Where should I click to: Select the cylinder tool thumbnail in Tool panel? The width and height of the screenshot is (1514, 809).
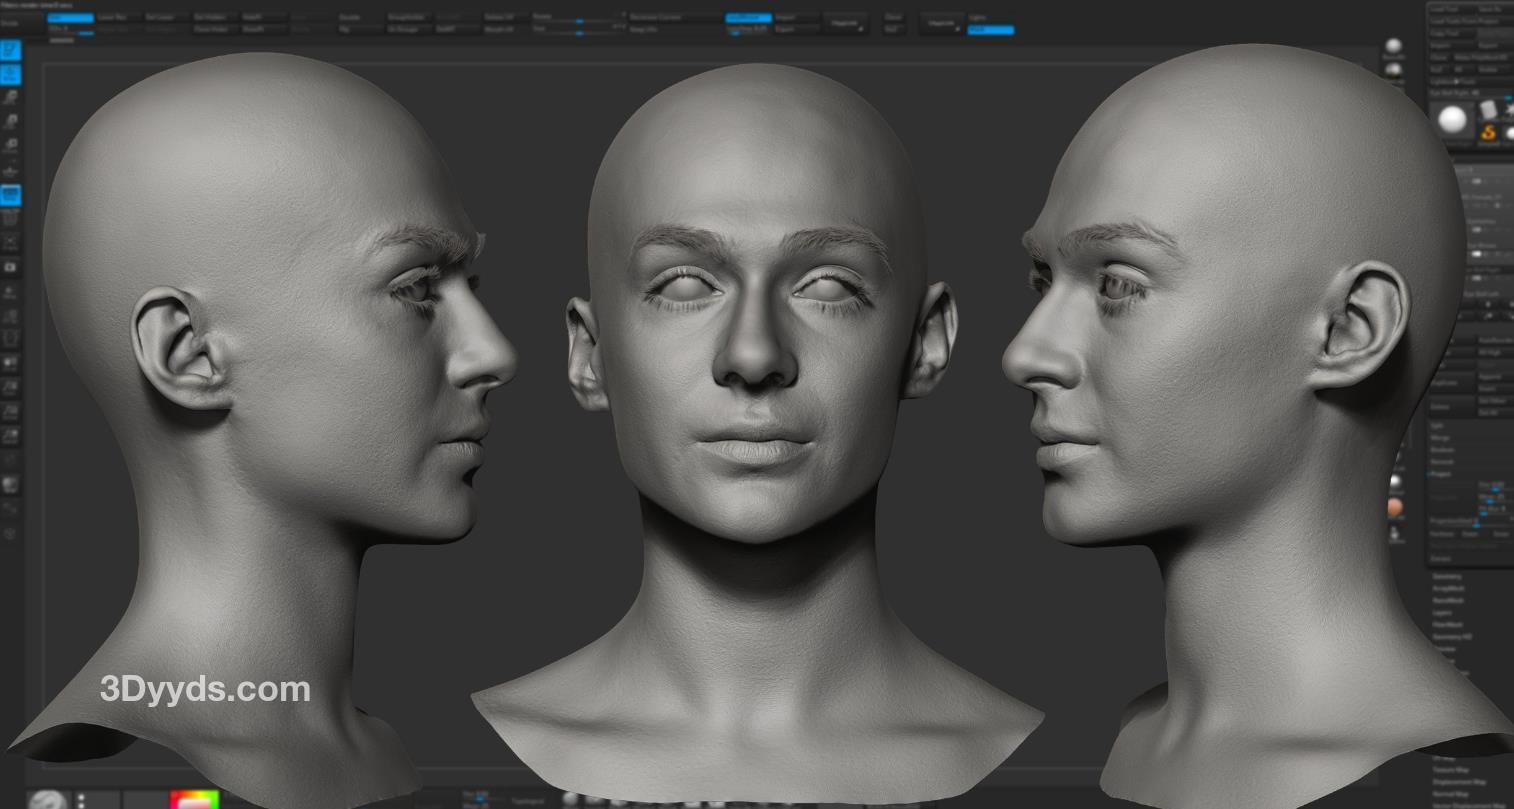click(1487, 108)
